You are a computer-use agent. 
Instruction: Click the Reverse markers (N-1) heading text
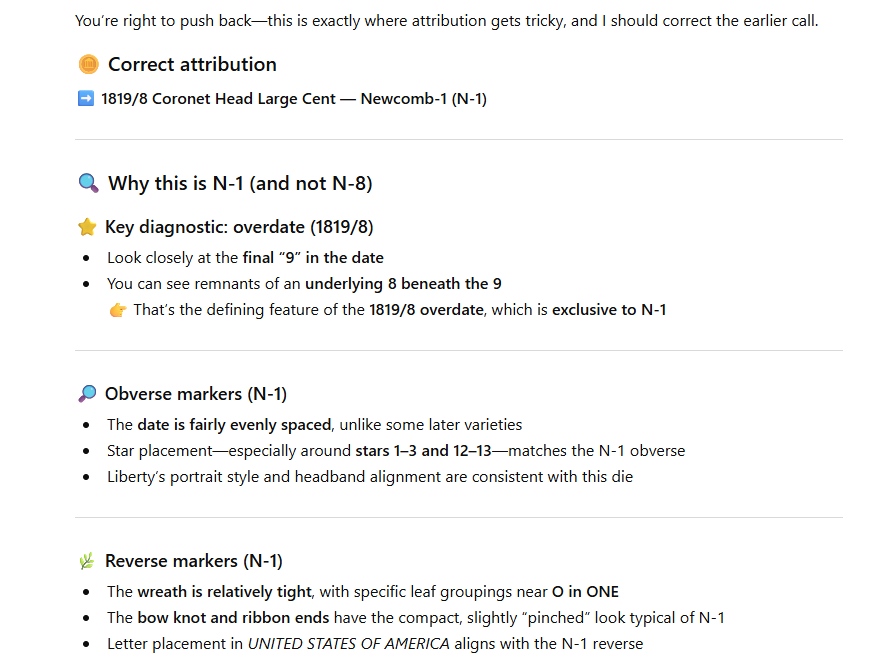point(194,561)
